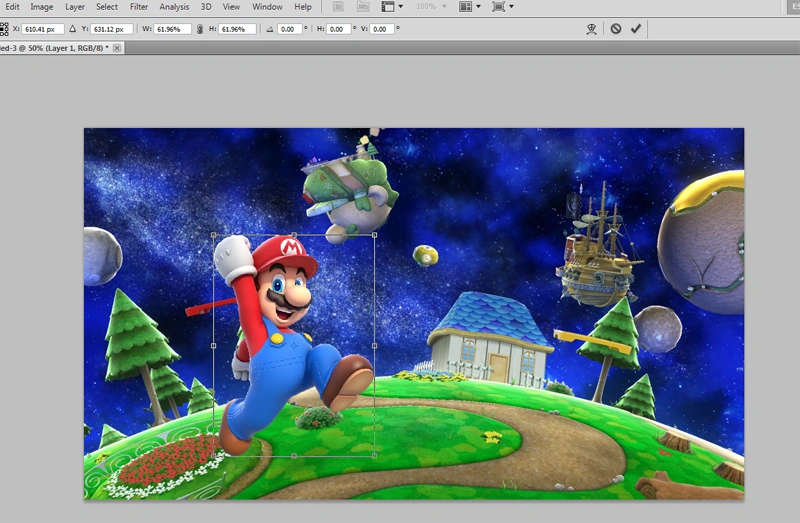Click the reference point location icon
The width and height of the screenshot is (800, 523).
tap(4, 29)
